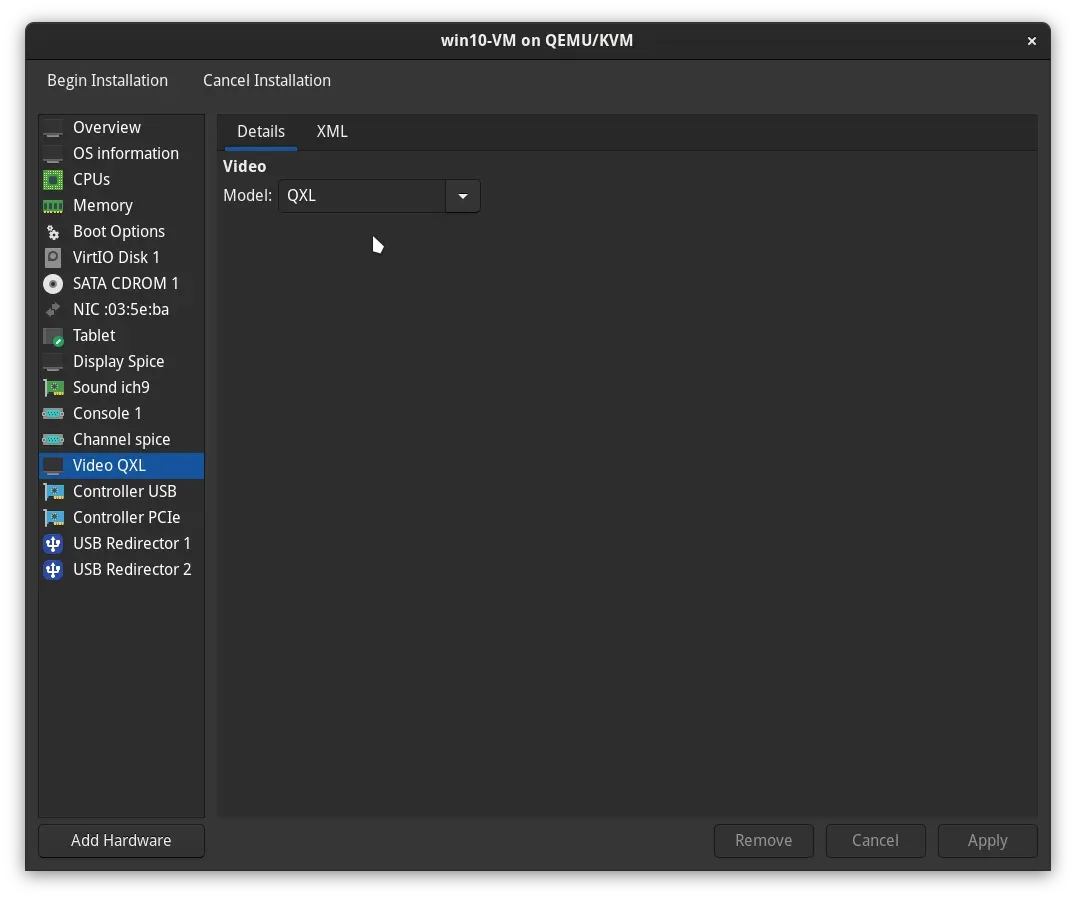
Task: Select NIC :03:5e:ba entry
Action: [121, 310]
